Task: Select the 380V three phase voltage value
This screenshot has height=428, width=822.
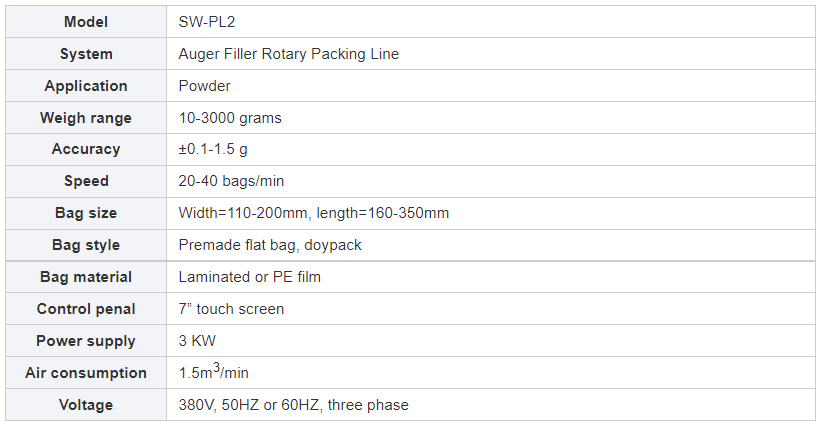Action: pyautogui.click(x=293, y=405)
